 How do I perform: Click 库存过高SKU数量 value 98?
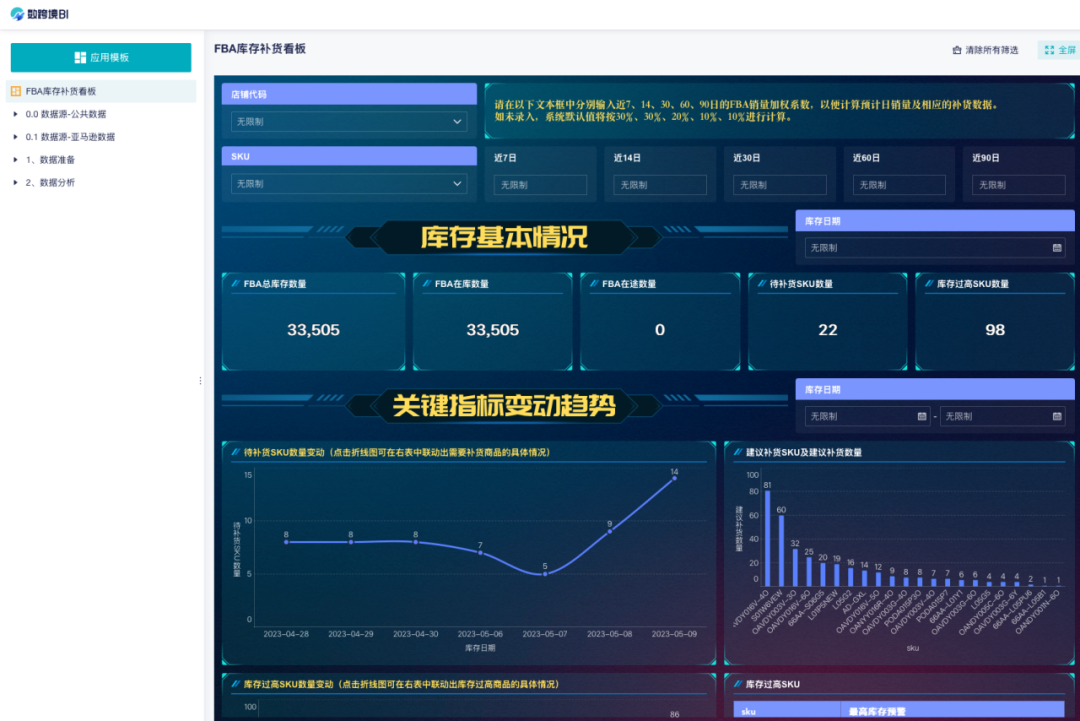[995, 330]
